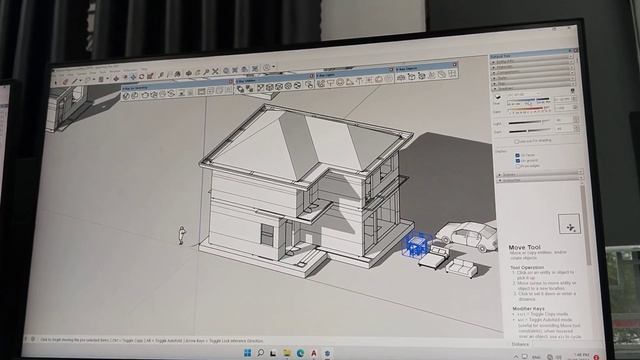Open the Windows Start menu
The width and height of the screenshot is (640, 360).
[247, 353]
